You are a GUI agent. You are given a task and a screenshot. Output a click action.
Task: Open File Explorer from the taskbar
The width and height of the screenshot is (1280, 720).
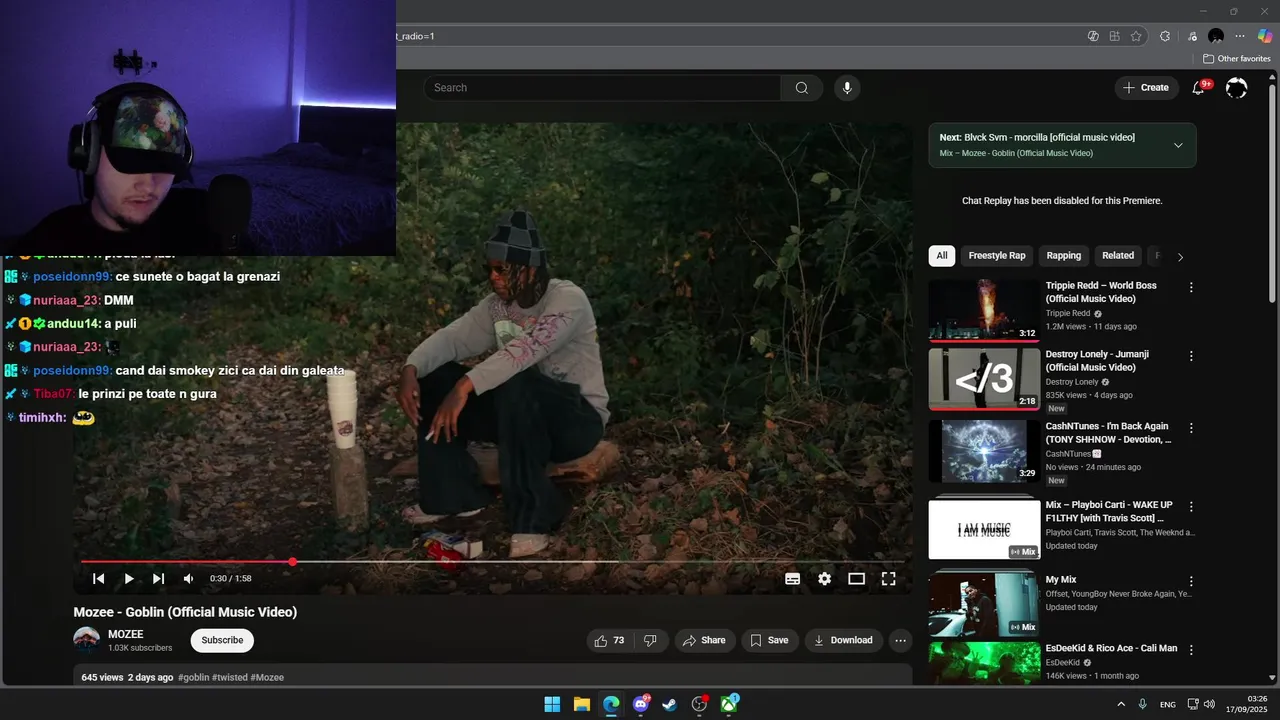pos(581,705)
